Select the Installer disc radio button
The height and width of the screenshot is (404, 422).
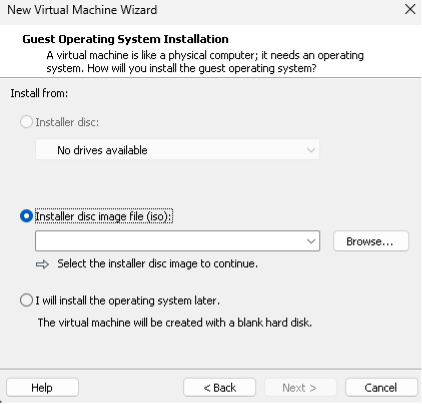coord(26,122)
